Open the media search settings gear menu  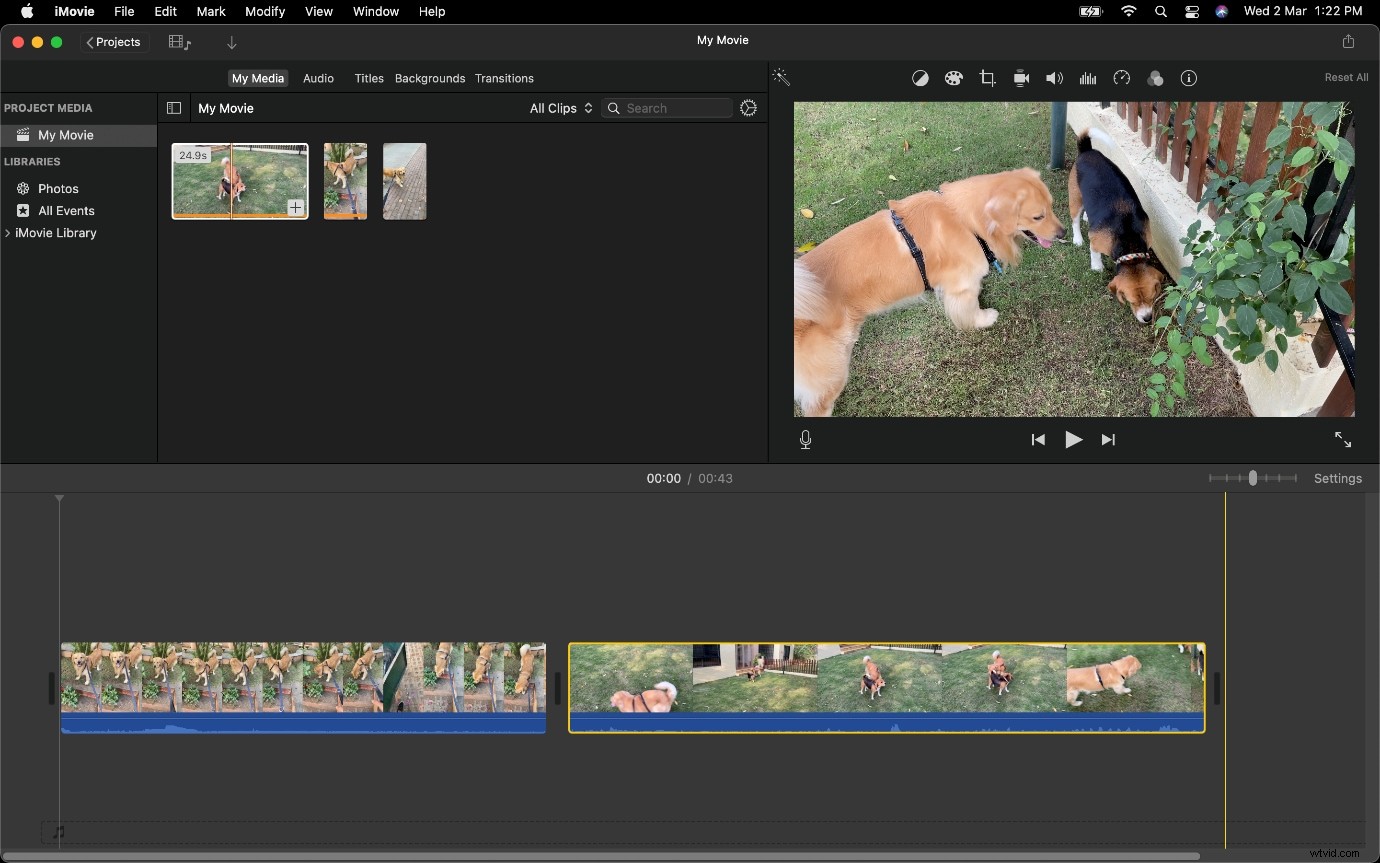[x=748, y=108]
